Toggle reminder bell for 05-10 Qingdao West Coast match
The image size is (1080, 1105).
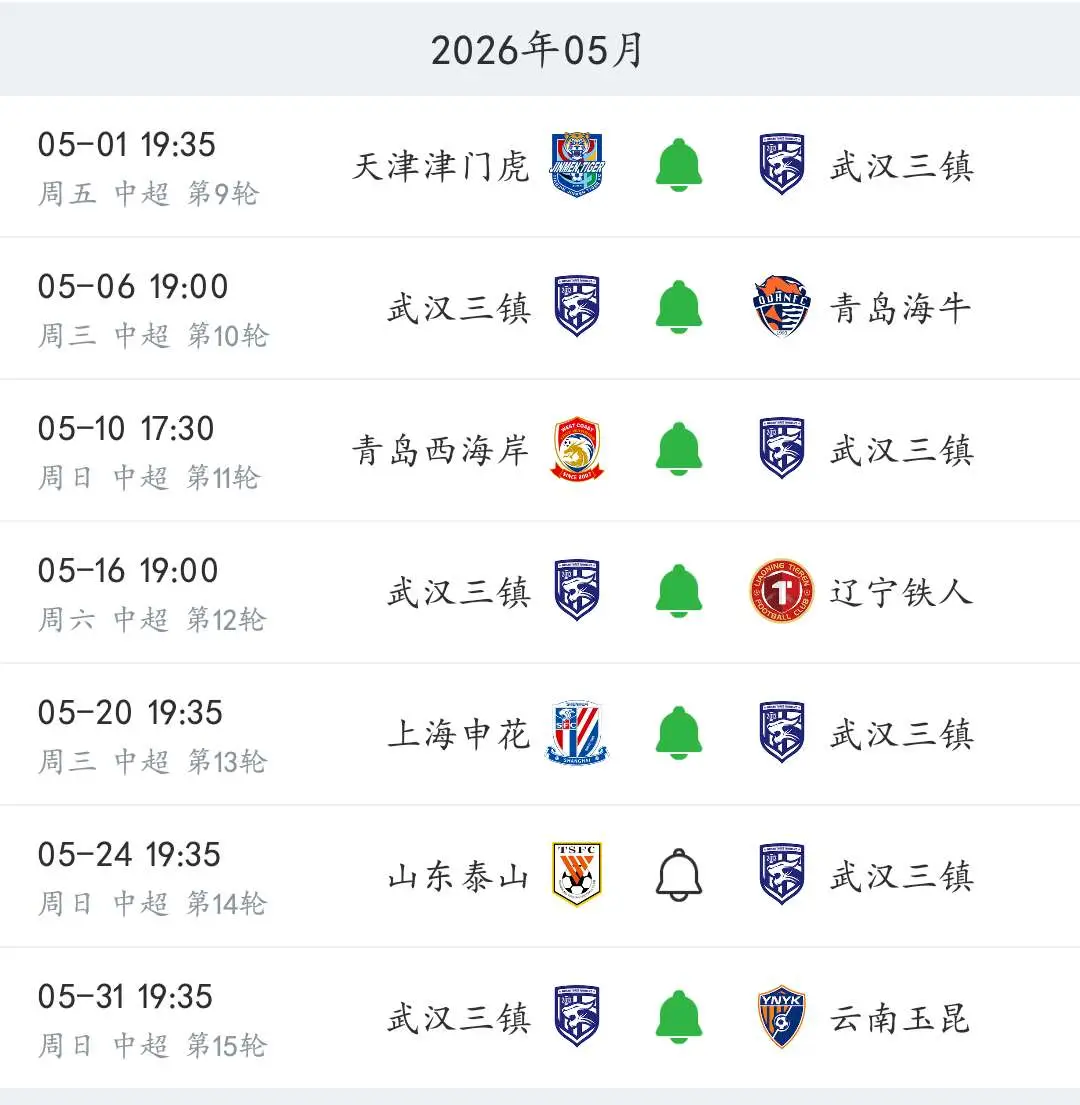(x=678, y=449)
